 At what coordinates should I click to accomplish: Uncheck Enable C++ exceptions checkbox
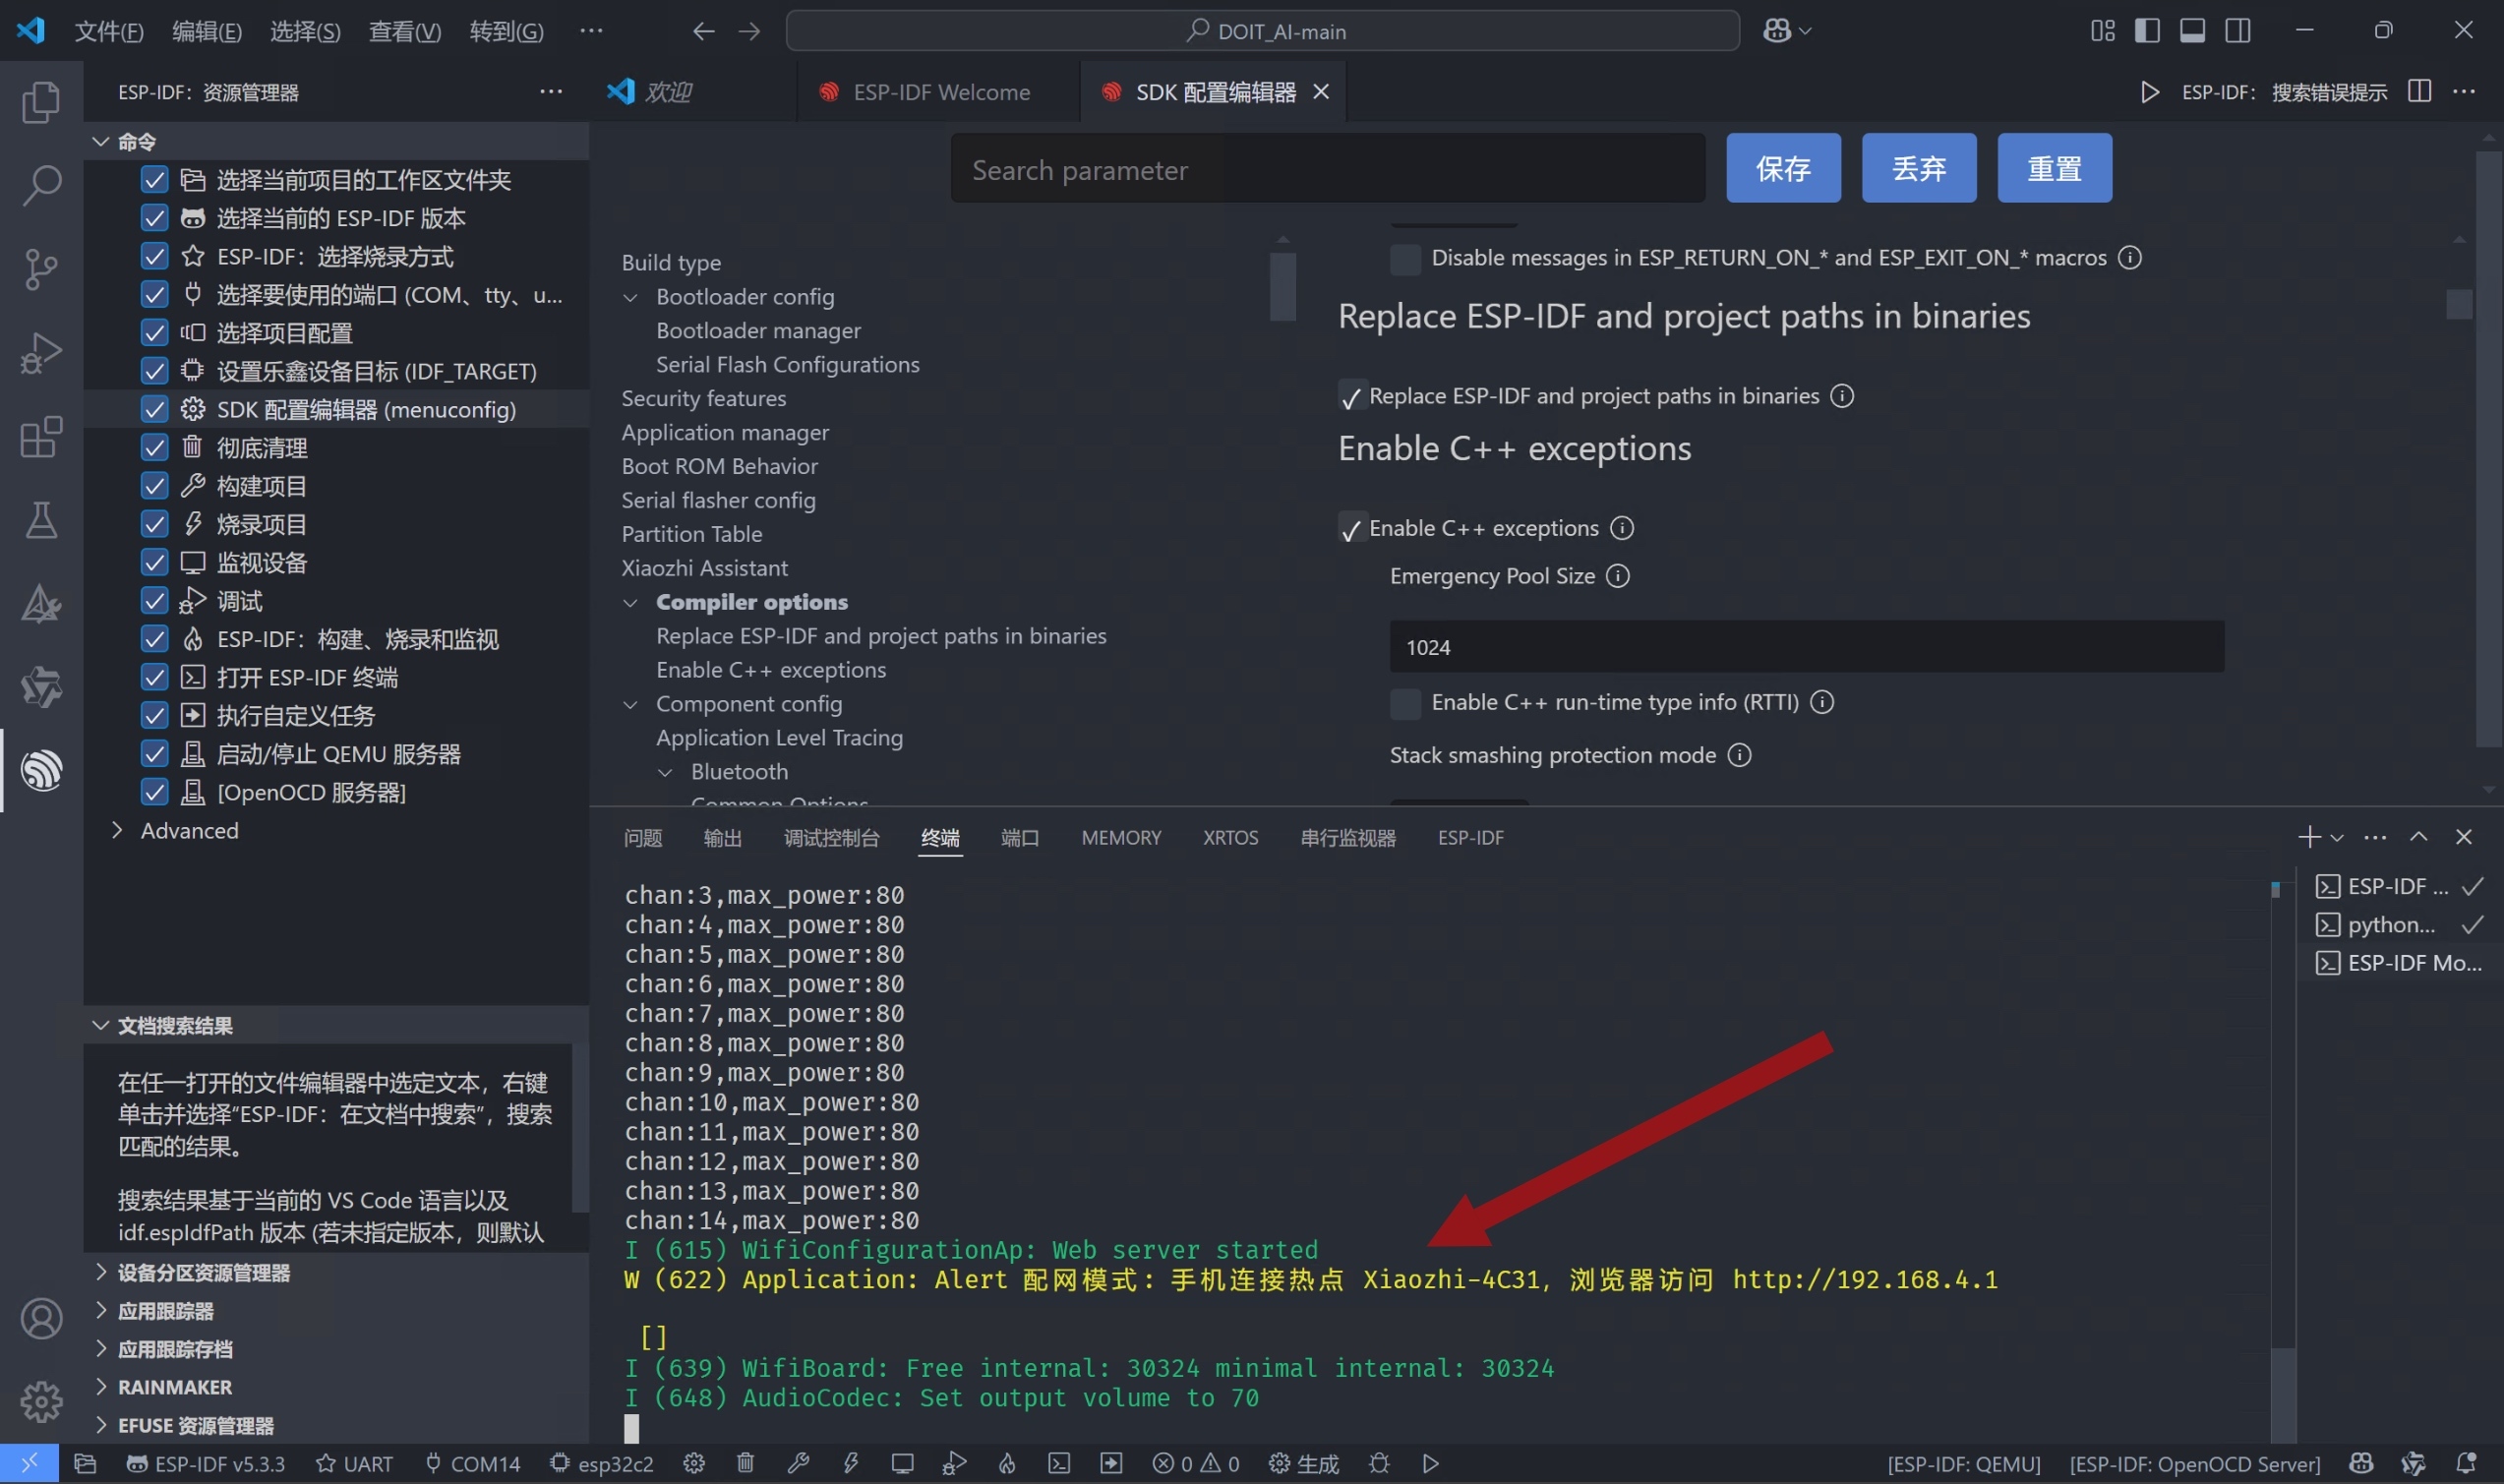tap(1351, 528)
